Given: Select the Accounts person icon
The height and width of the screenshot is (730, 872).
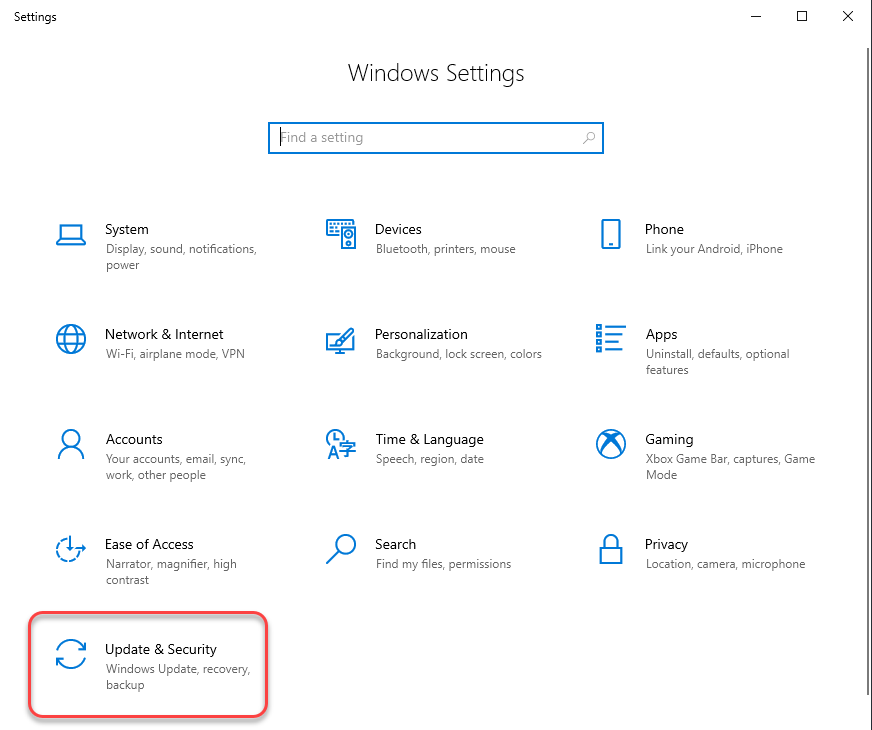Looking at the screenshot, I should pyautogui.click(x=71, y=444).
